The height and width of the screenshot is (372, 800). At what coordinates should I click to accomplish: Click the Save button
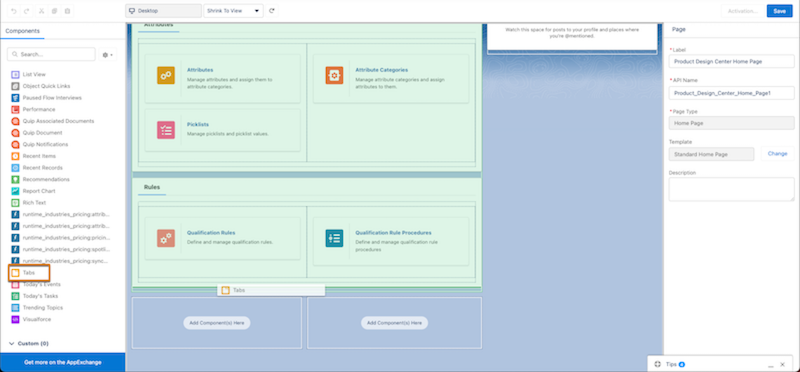(x=779, y=11)
